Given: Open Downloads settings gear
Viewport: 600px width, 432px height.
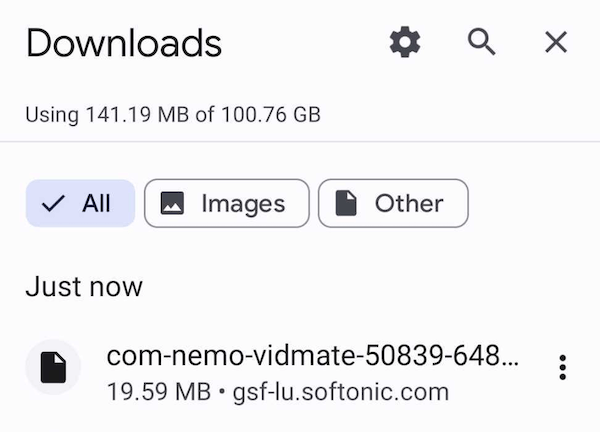Looking at the screenshot, I should pos(405,42).
